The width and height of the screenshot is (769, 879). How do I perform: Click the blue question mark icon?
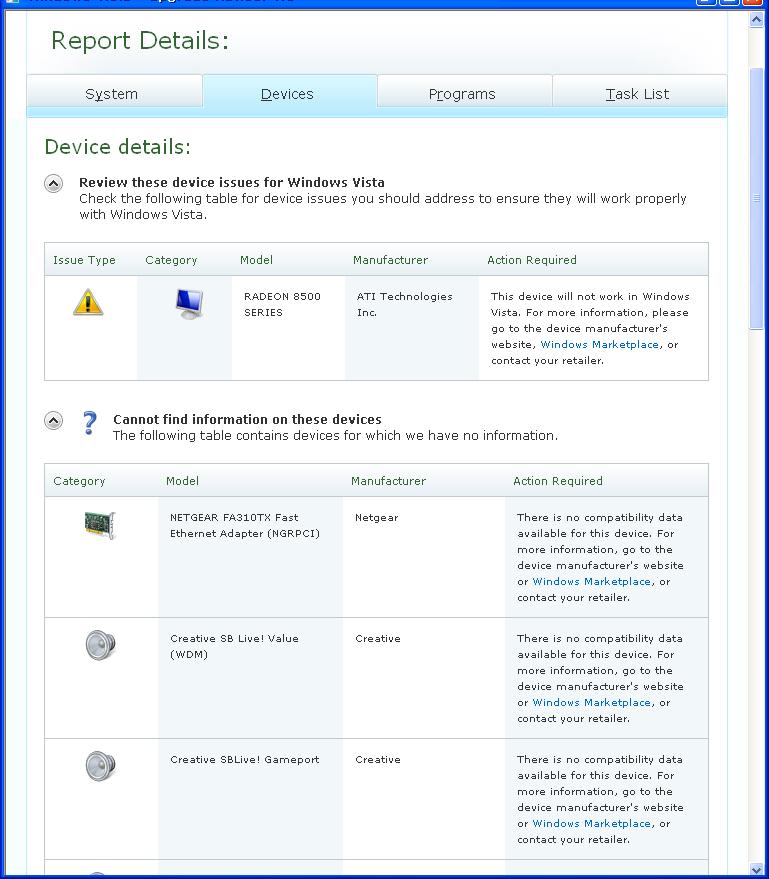point(89,423)
